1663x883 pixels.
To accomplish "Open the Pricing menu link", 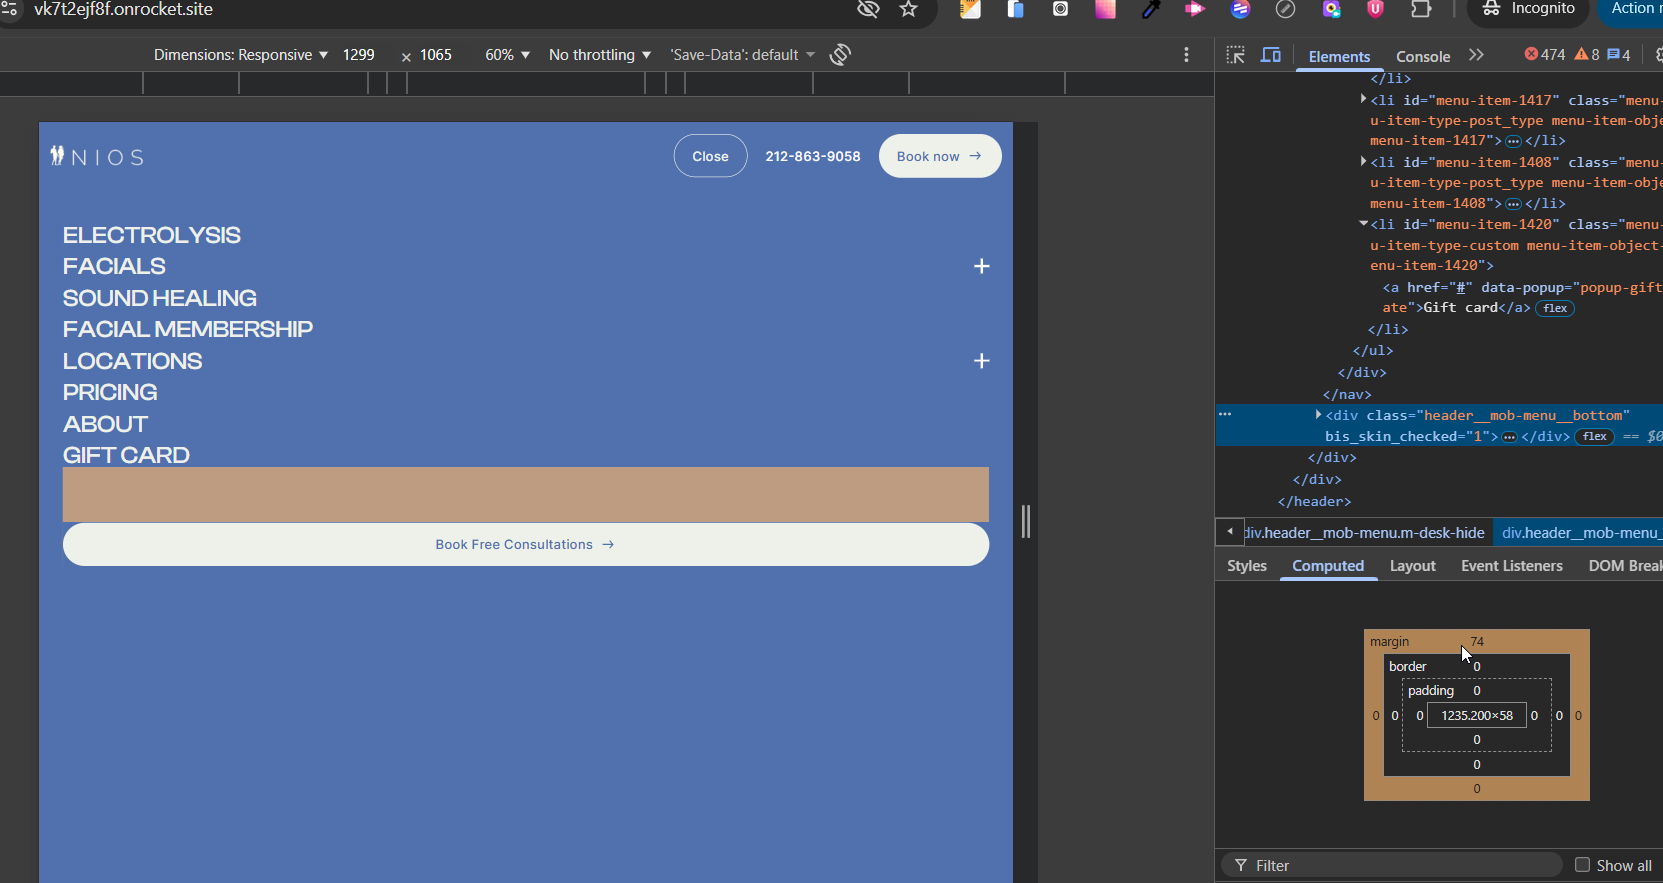I will tap(110, 392).
